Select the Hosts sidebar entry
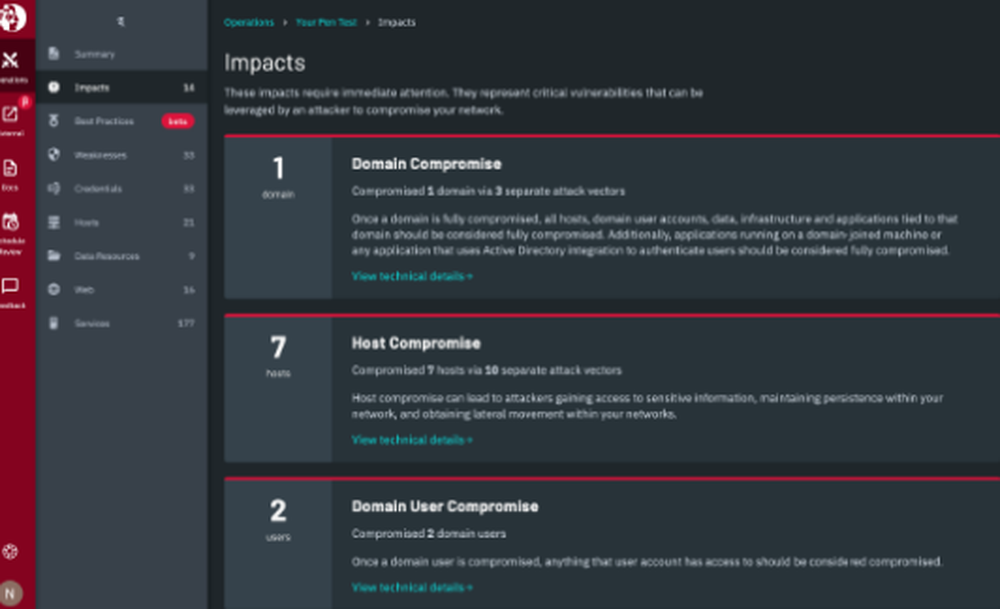1000x609 pixels. tap(87, 222)
